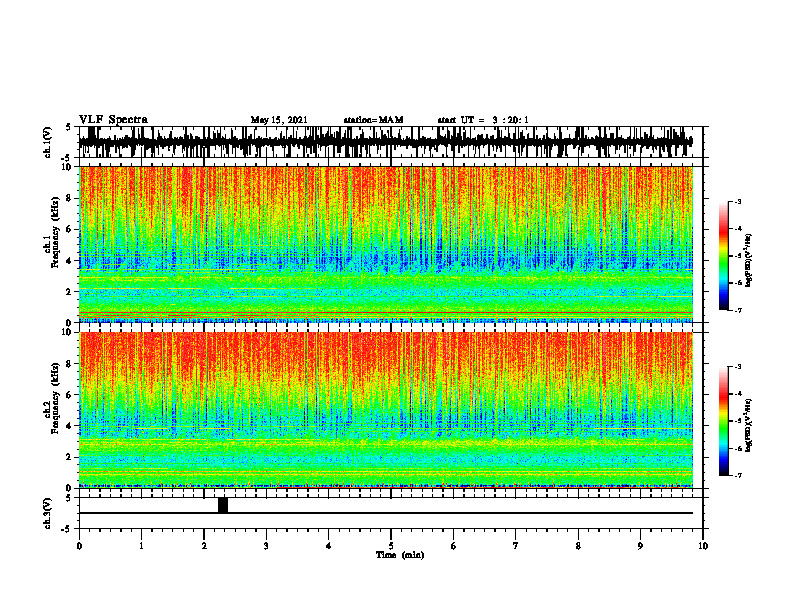Click the ch.2 color bar "log(PSD)" label

(748, 424)
